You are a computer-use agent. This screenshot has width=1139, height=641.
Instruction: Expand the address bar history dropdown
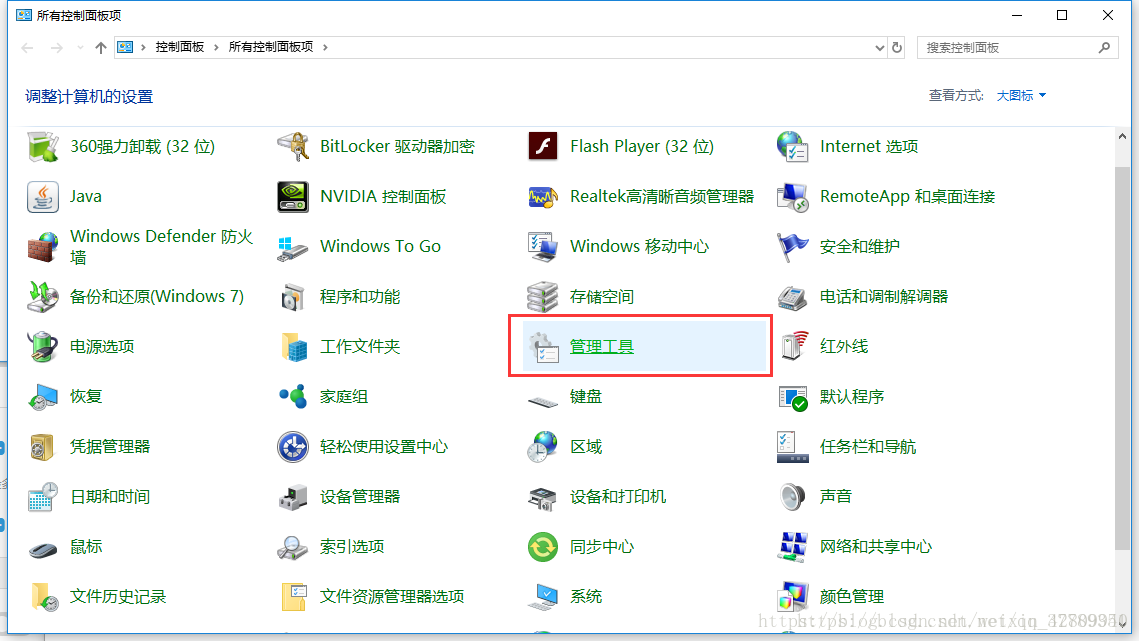[880, 48]
